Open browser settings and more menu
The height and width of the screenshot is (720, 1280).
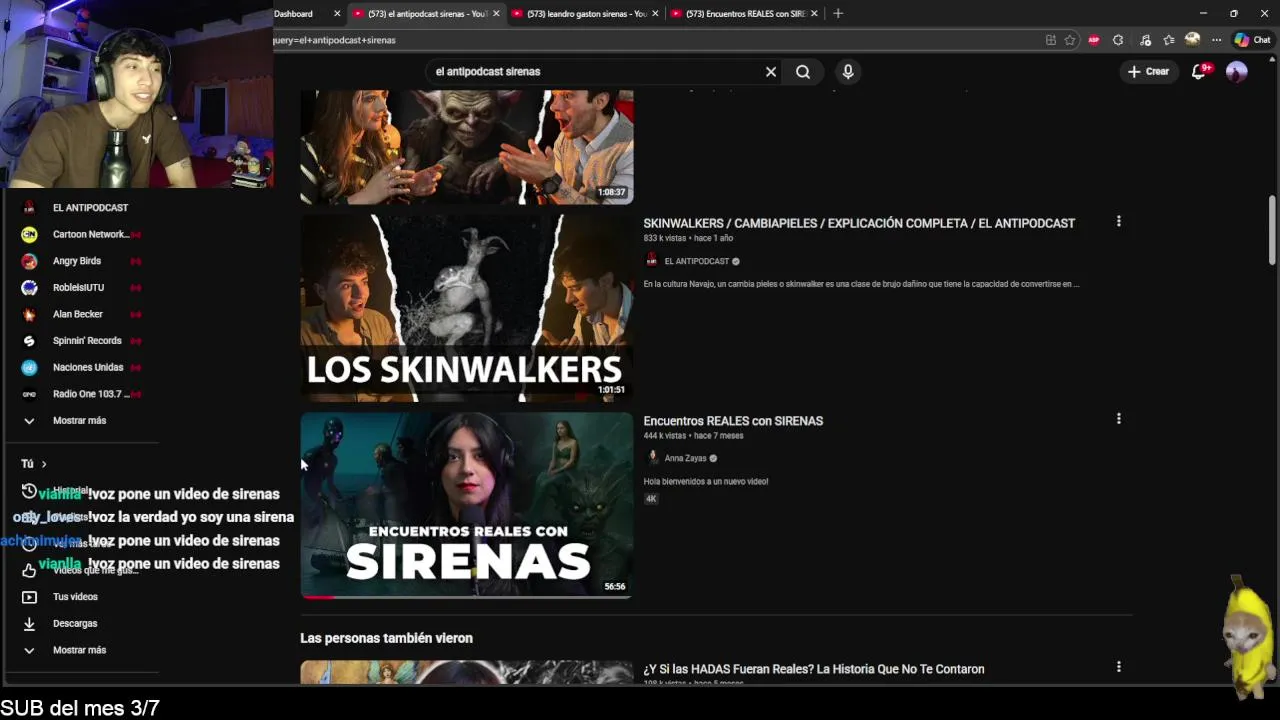click(x=1216, y=40)
